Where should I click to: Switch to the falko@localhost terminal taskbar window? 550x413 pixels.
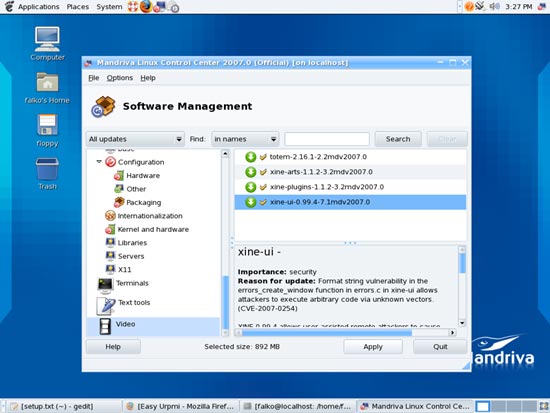click(x=298, y=406)
